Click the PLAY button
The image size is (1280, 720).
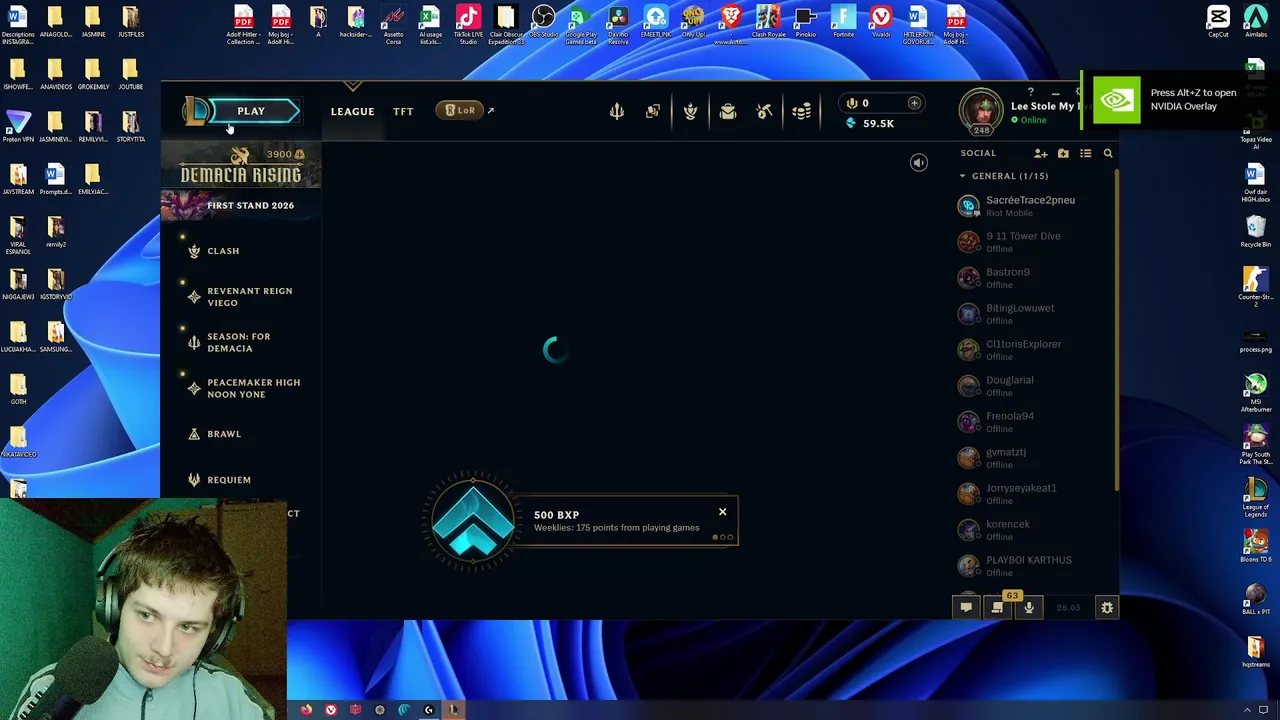pyautogui.click(x=251, y=111)
